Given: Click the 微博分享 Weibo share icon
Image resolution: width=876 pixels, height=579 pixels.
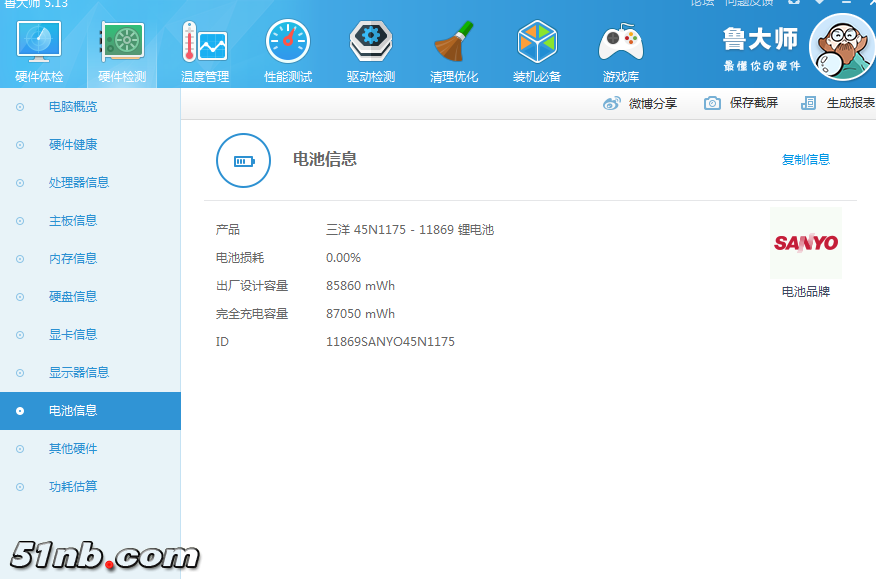Looking at the screenshot, I should click(x=612, y=103).
